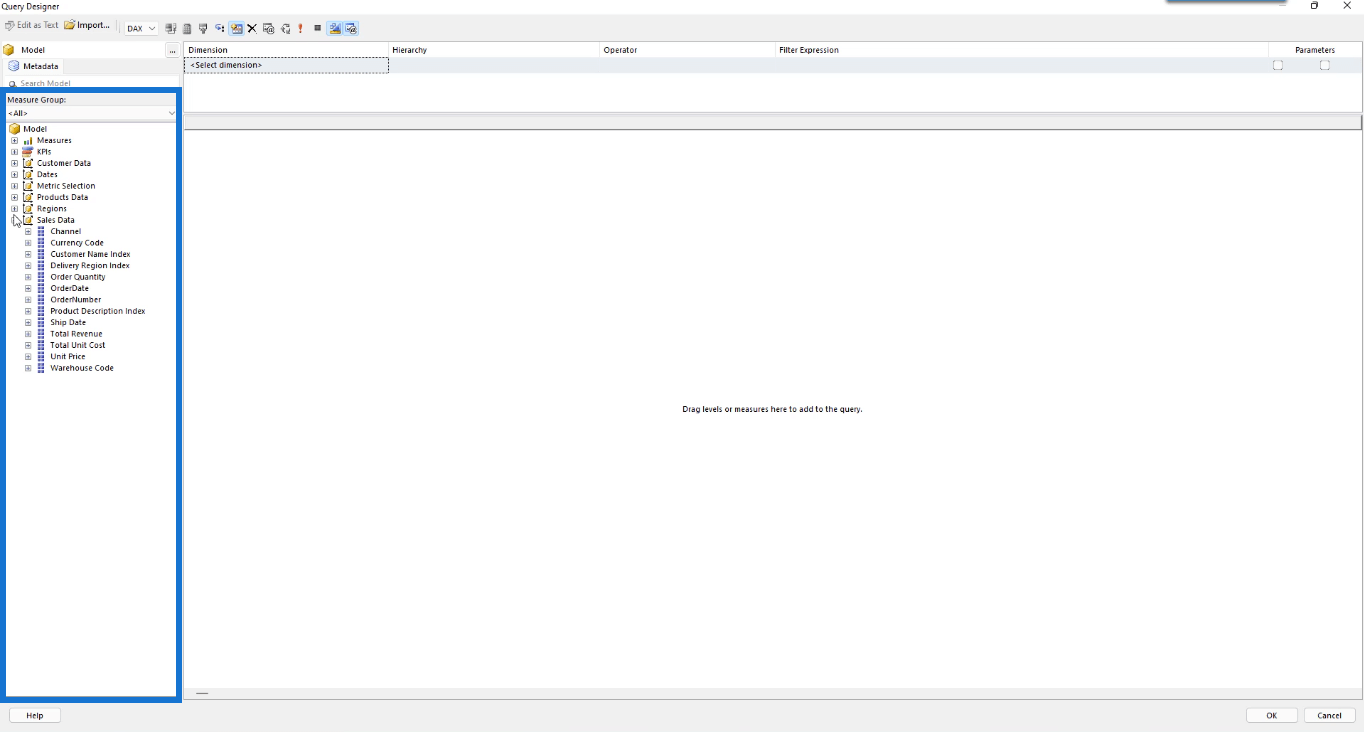
Task: Click the Dimension column header
Action: point(286,50)
